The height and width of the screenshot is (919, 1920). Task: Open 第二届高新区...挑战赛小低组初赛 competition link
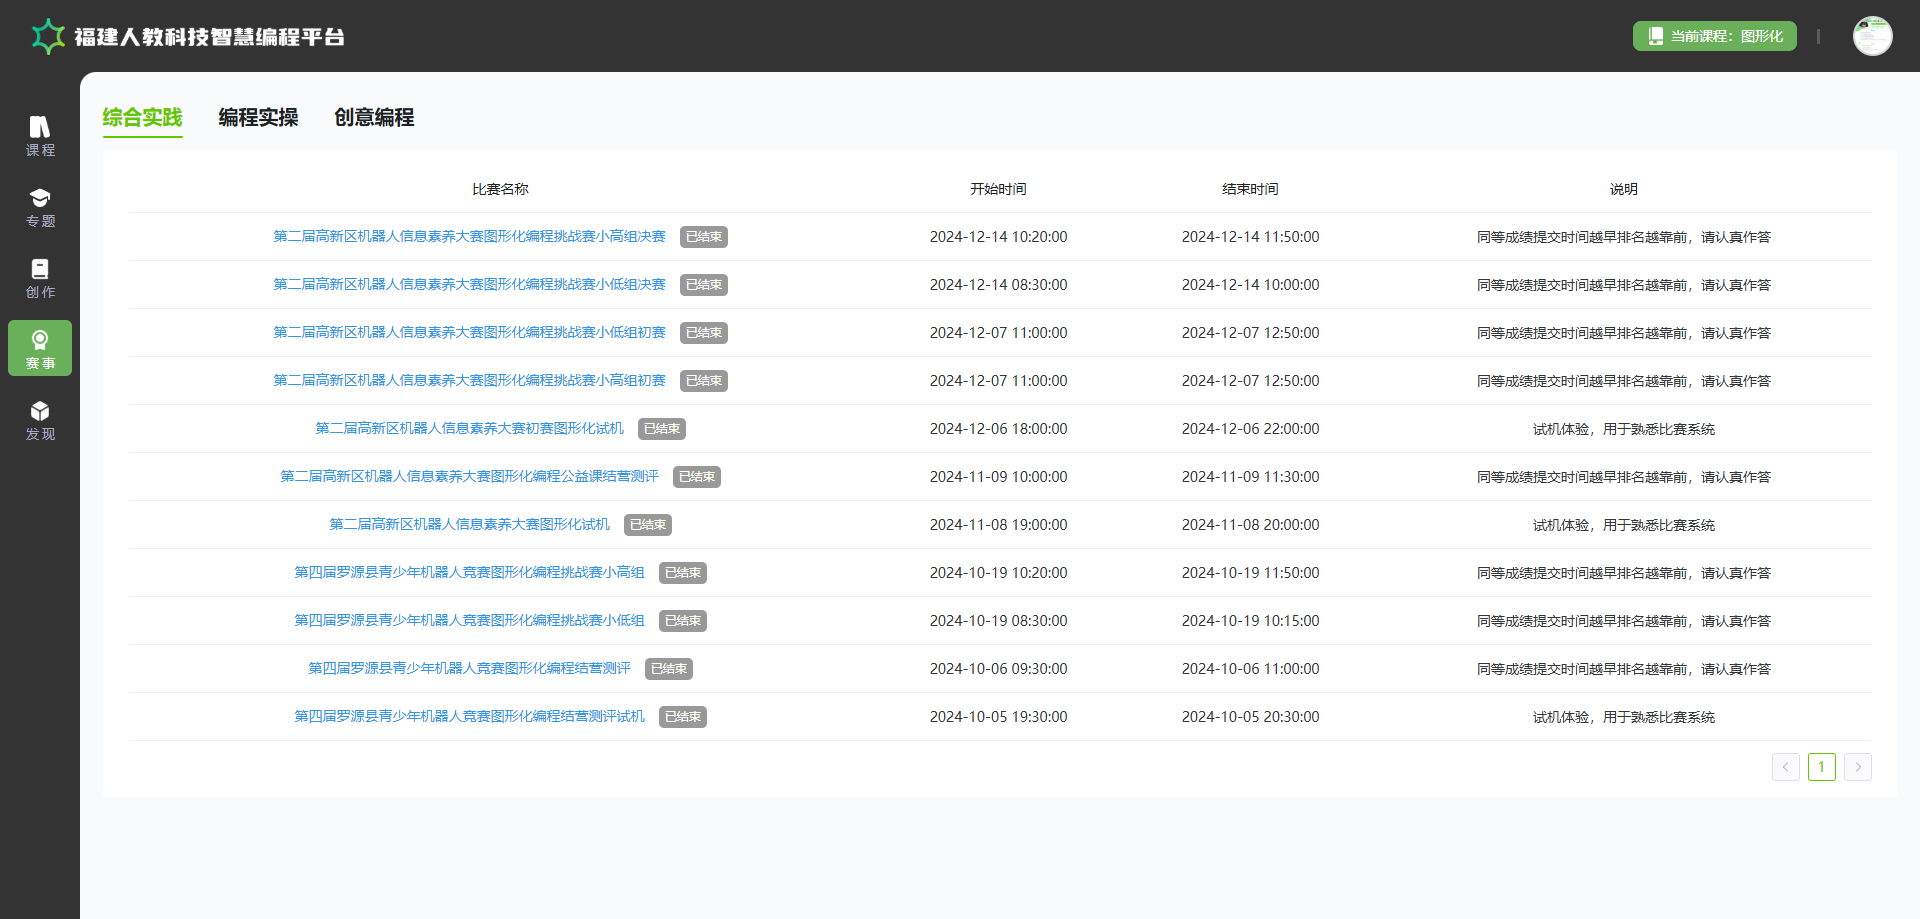pos(469,333)
